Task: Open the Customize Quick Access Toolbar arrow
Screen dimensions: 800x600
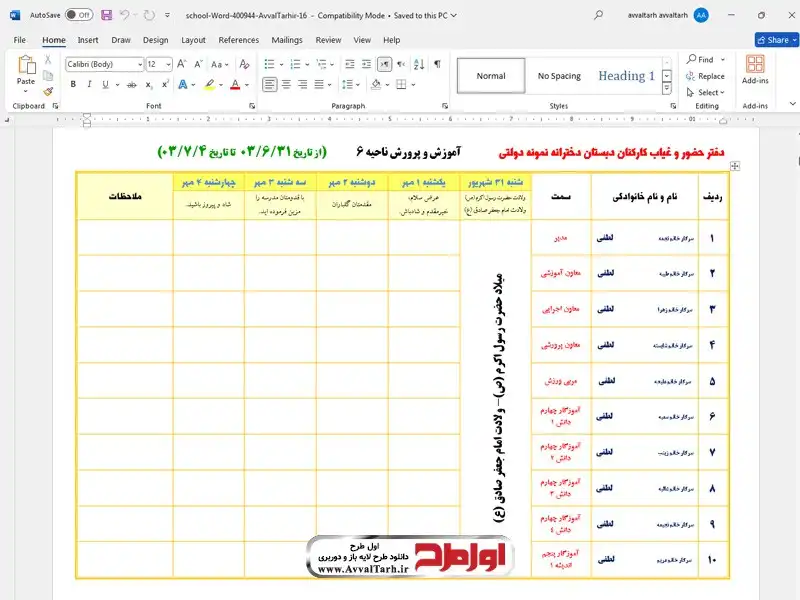Action: [167, 15]
